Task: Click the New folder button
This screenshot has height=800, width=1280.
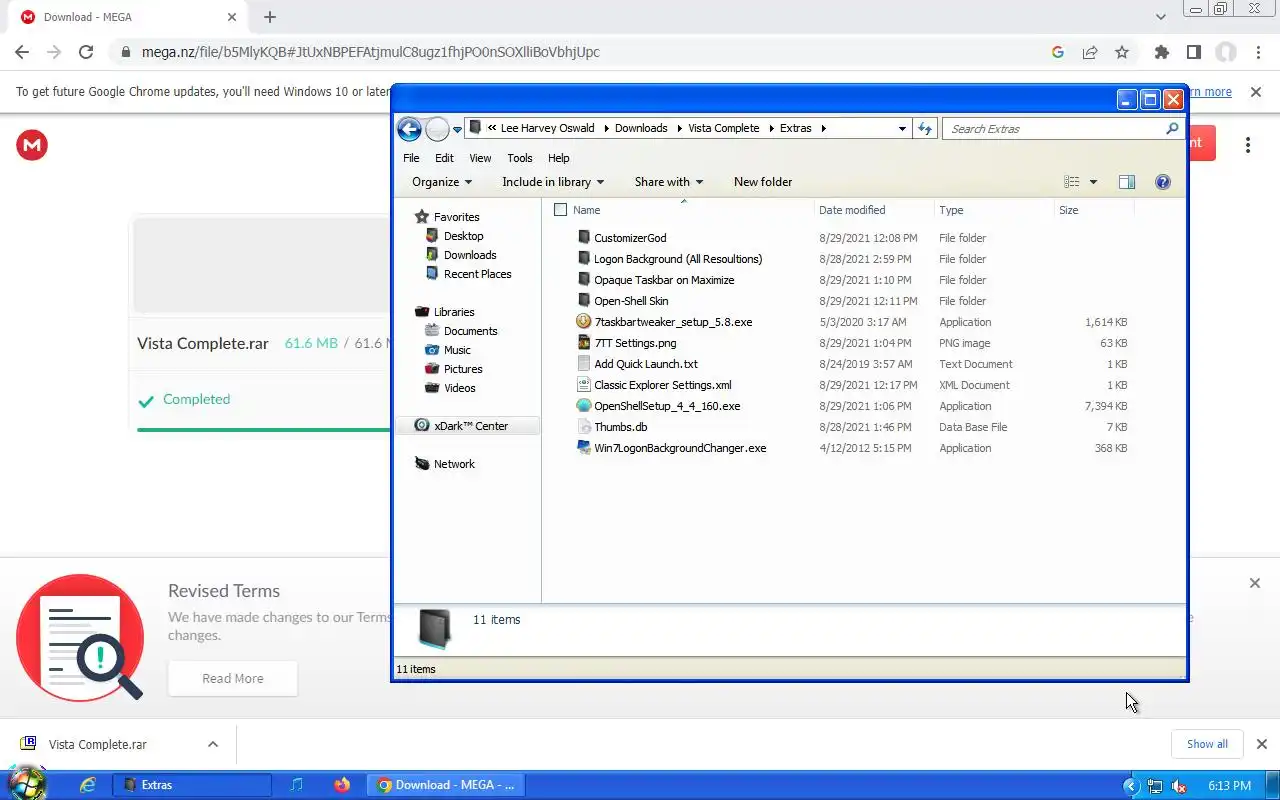Action: 763,182
